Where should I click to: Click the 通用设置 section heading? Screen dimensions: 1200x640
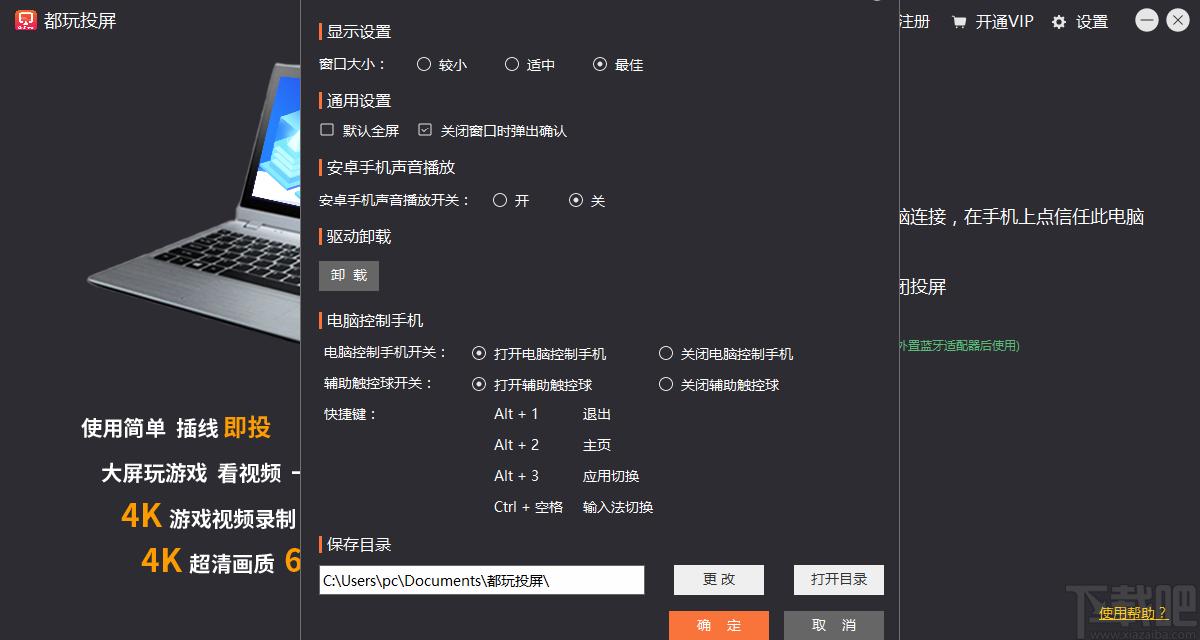[x=359, y=101]
